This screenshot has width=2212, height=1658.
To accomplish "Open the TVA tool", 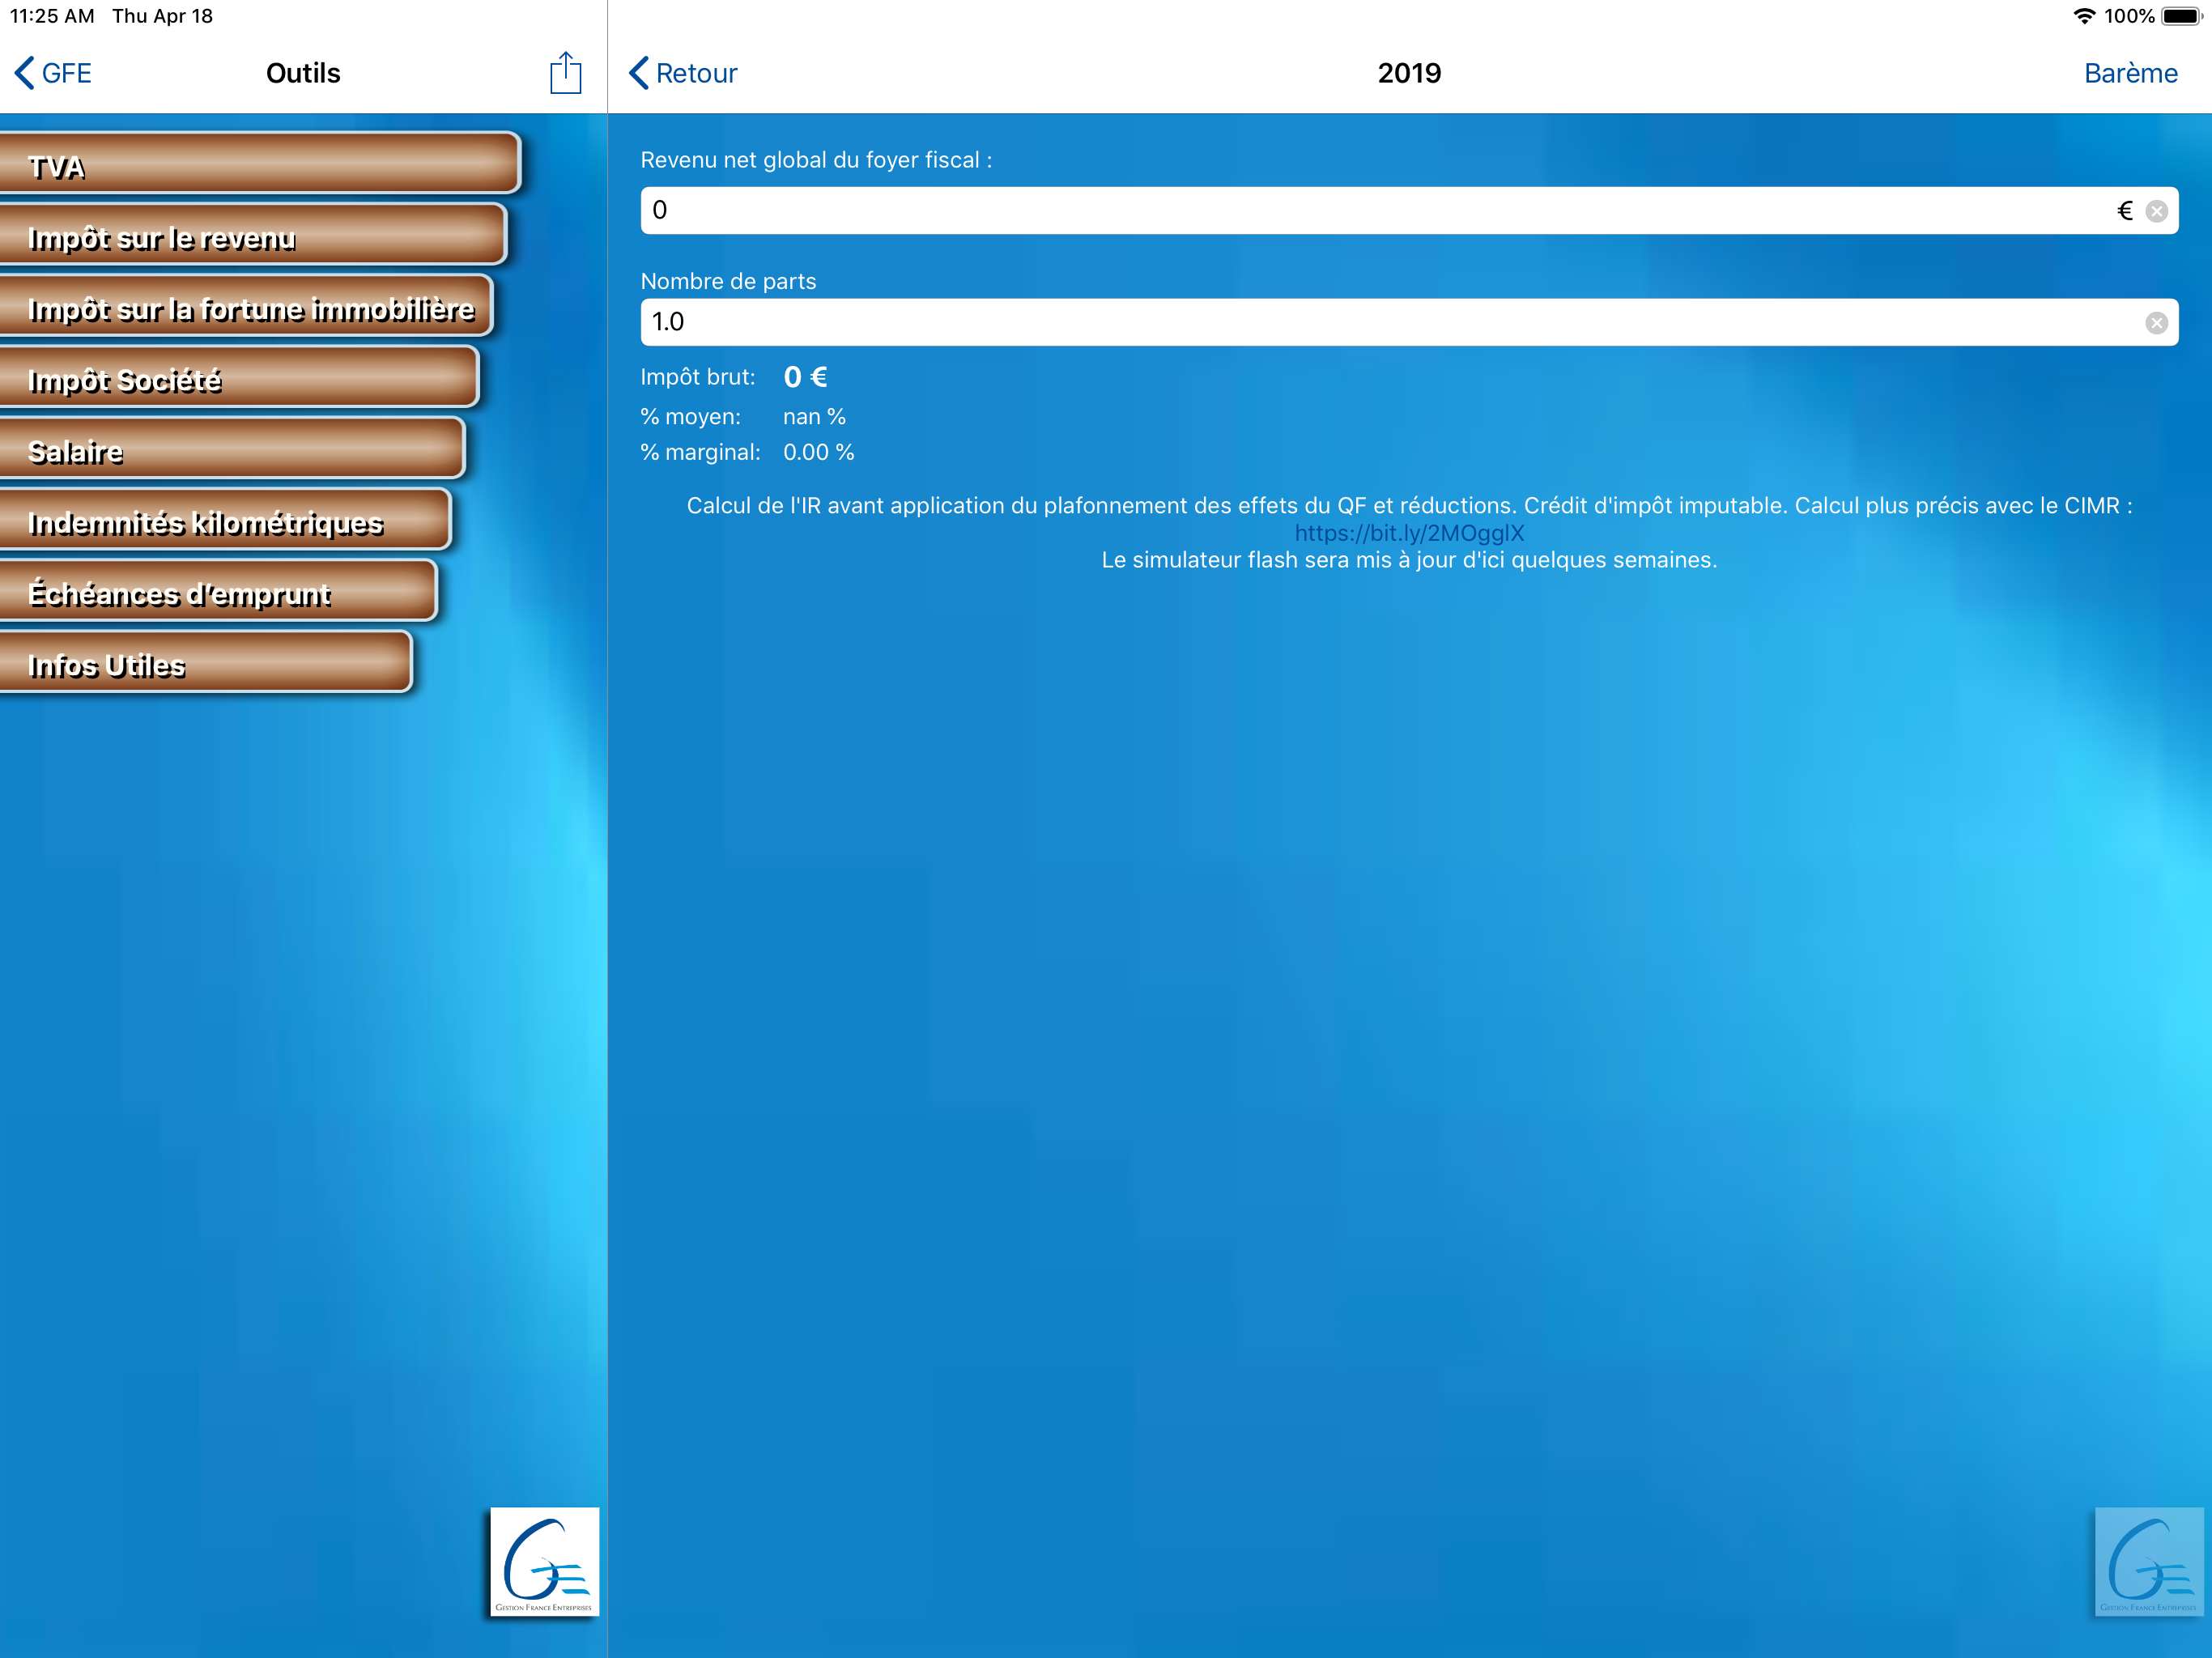I will click(260, 164).
